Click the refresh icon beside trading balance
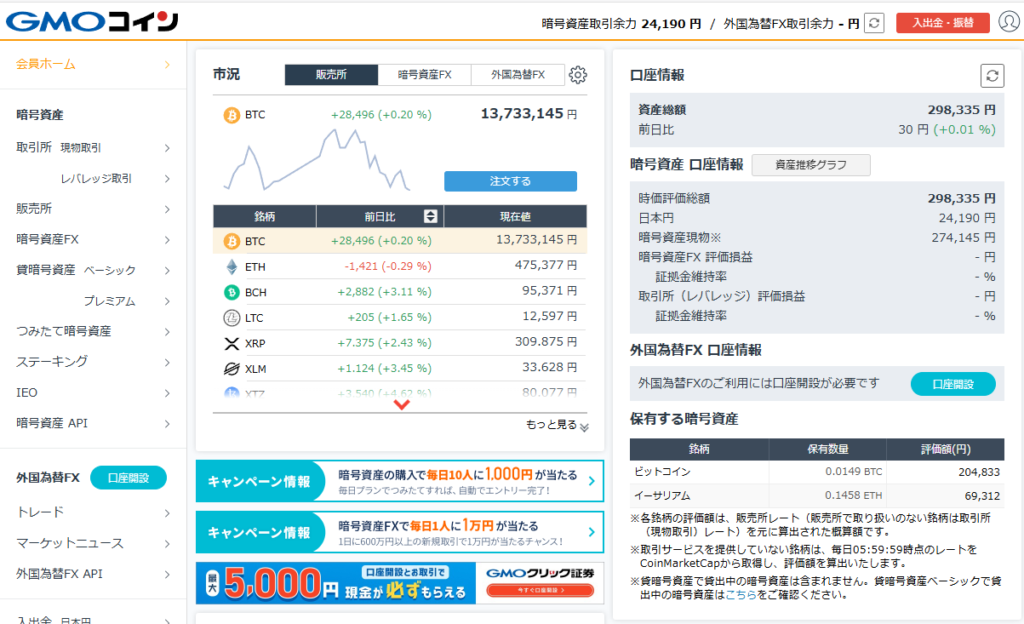The width and height of the screenshot is (1024, 624). pyautogui.click(x=874, y=23)
